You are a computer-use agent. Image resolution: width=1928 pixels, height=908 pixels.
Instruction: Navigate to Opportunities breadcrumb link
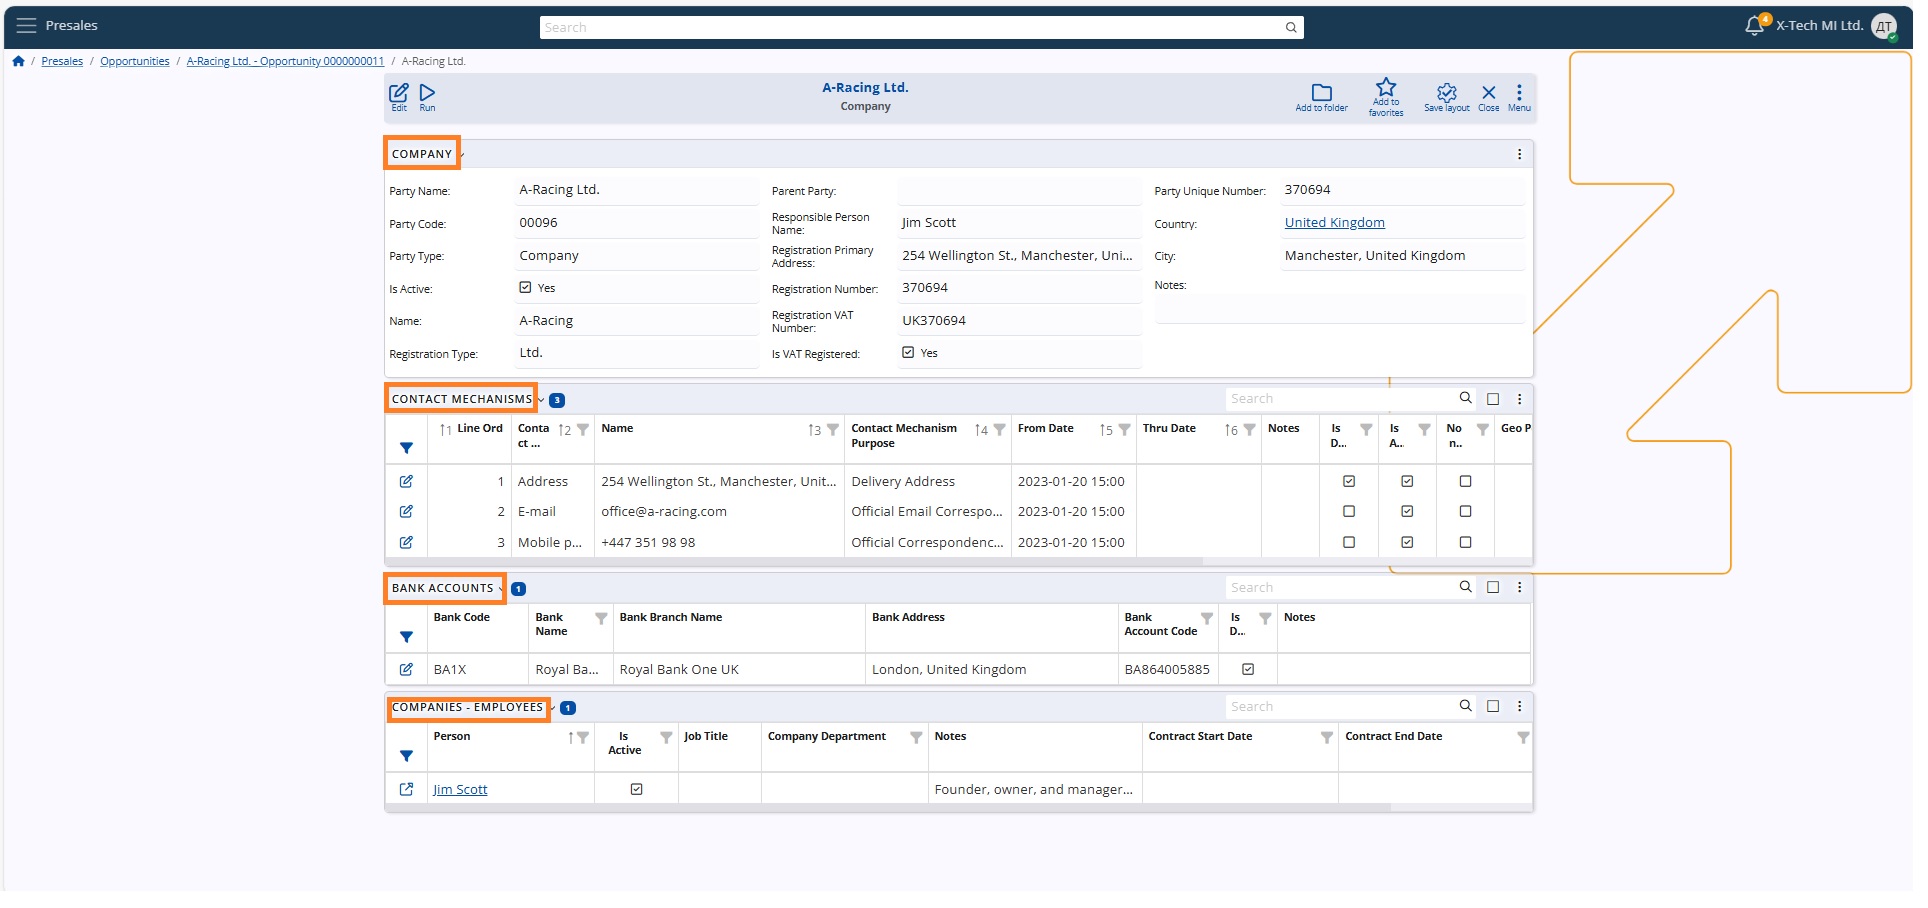[x=135, y=62]
